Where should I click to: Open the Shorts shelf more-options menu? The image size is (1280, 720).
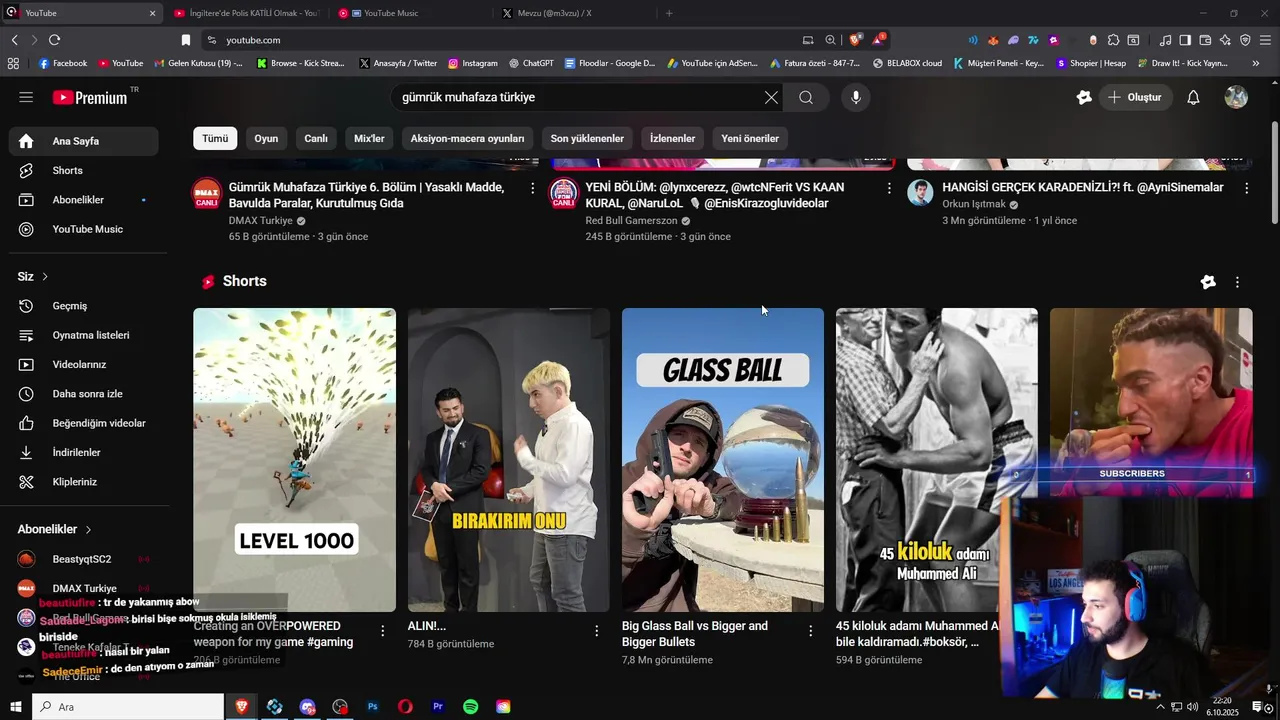click(x=1237, y=282)
